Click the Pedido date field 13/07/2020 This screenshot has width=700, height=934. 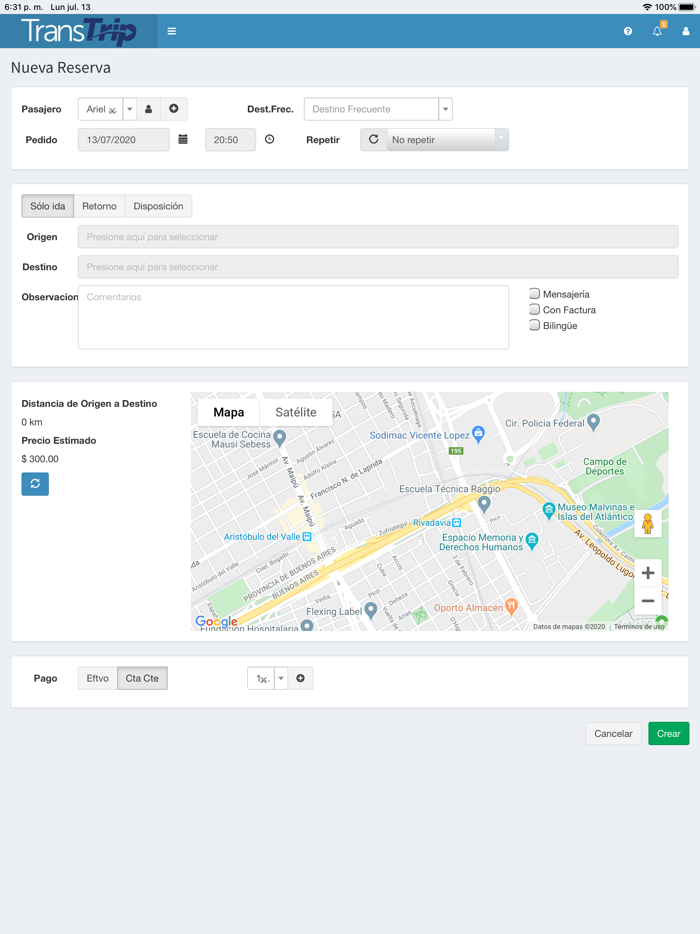(124, 139)
